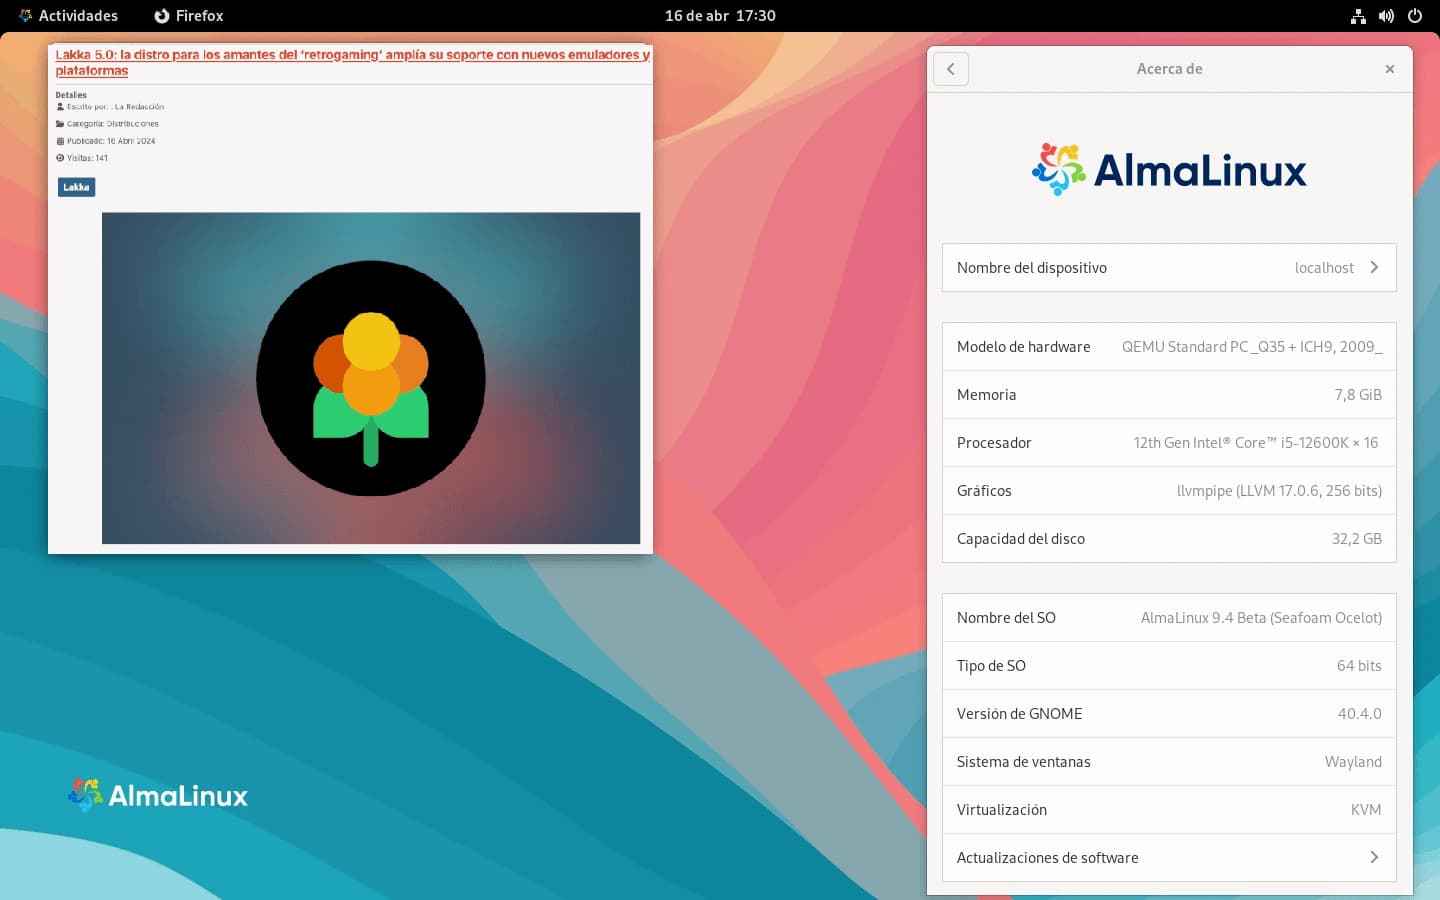The width and height of the screenshot is (1440, 900).
Task: Select the hardware model value 'QEMU Standard PC'
Action: point(1185,347)
